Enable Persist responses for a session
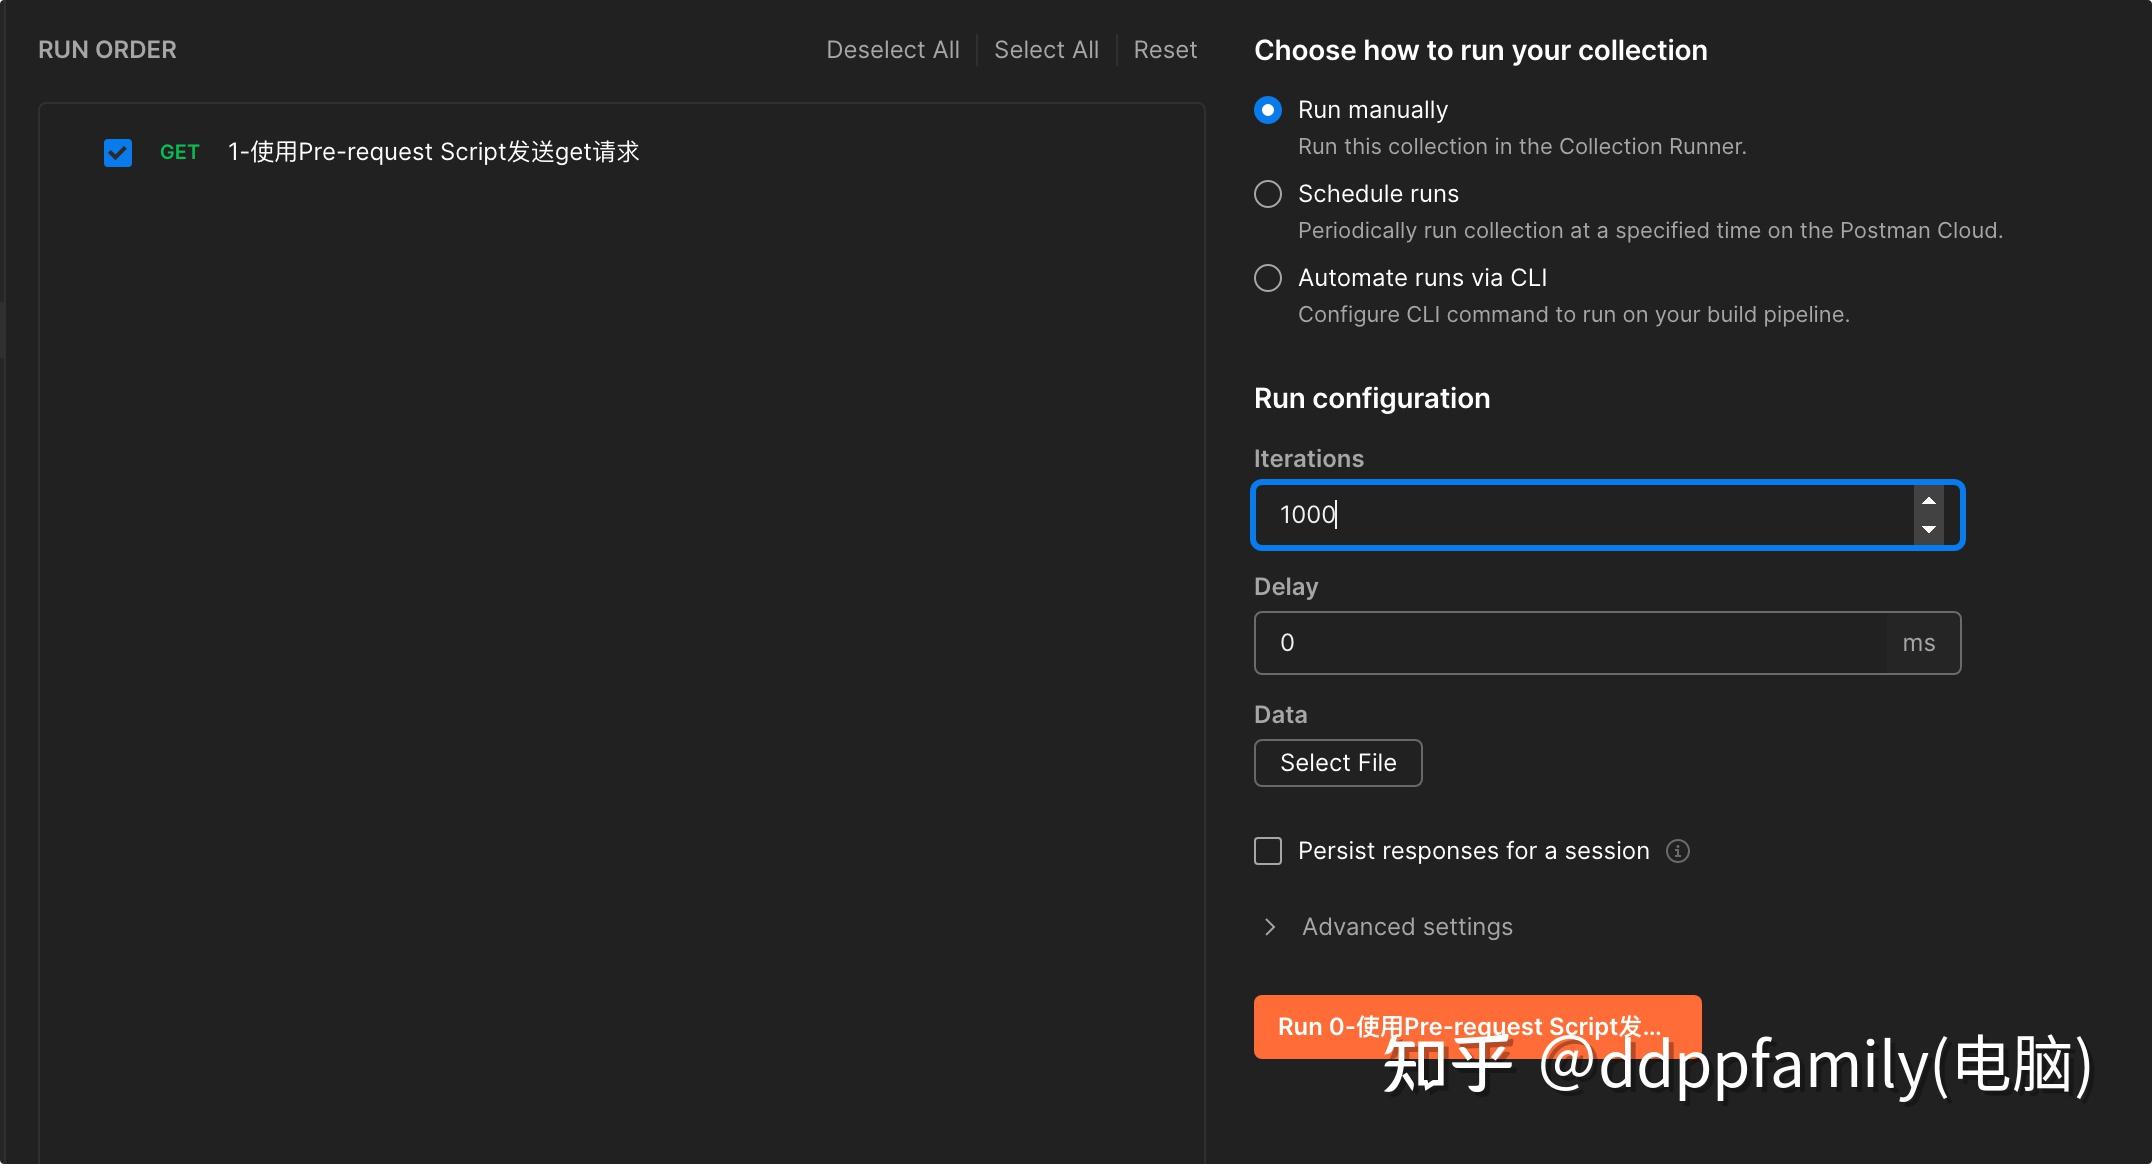The height and width of the screenshot is (1164, 2152). 1267,851
